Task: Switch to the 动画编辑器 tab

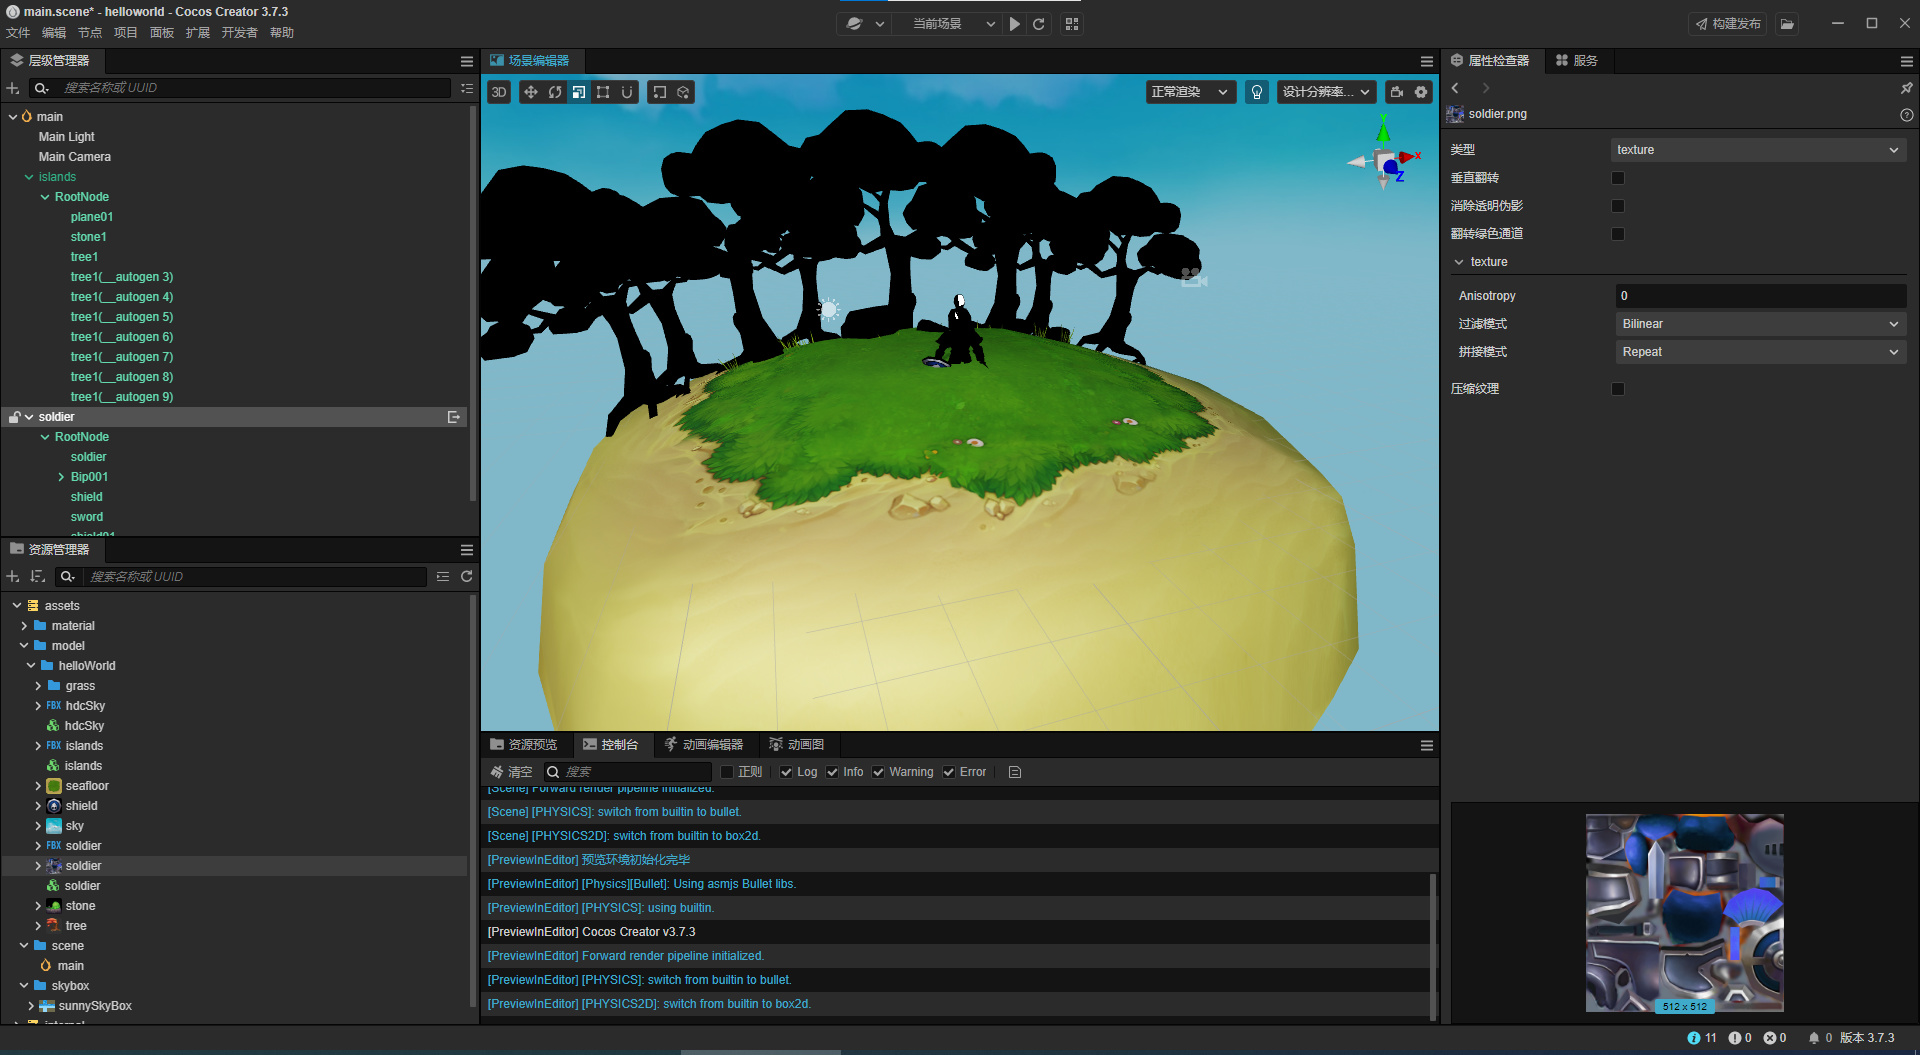Action: (704, 745)
